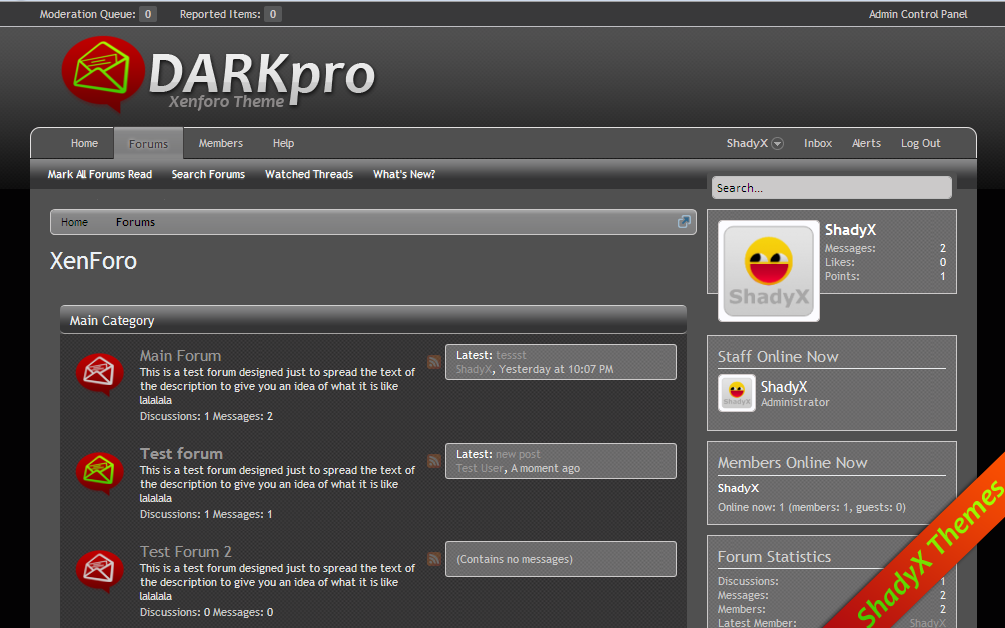The height and width of the screenshot is (628, 1005).
Task: Click ShadyX poster name under Main Forum's latest
Action: click(474, 369)
